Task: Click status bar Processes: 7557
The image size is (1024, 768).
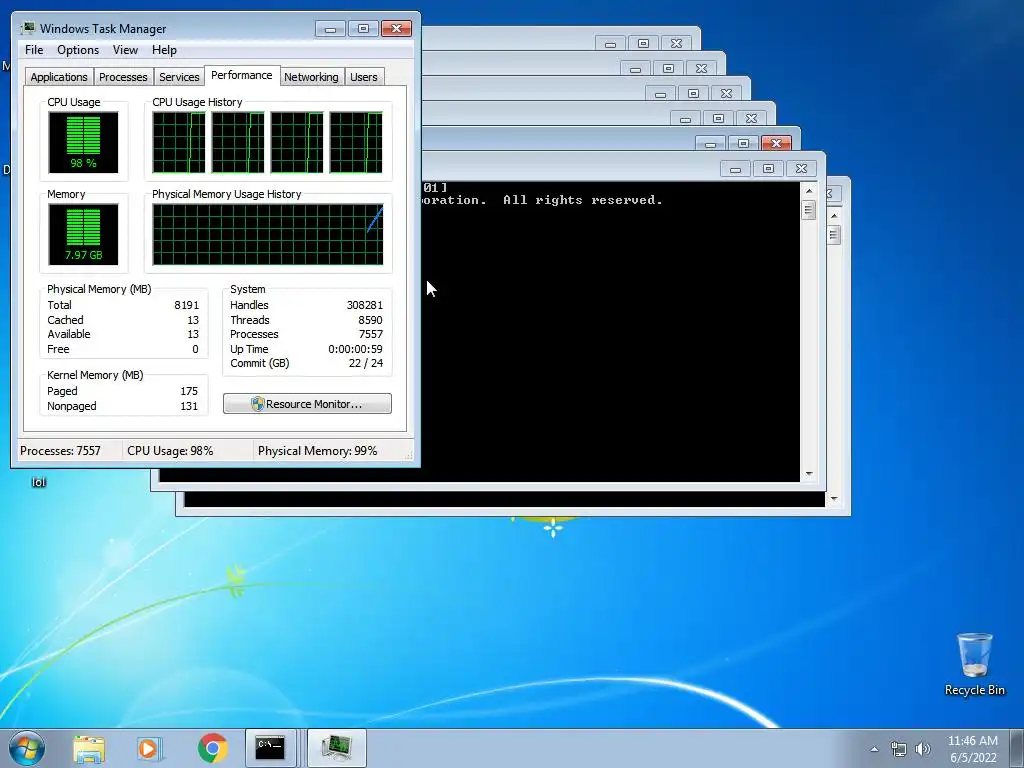Action: (60, 451)
